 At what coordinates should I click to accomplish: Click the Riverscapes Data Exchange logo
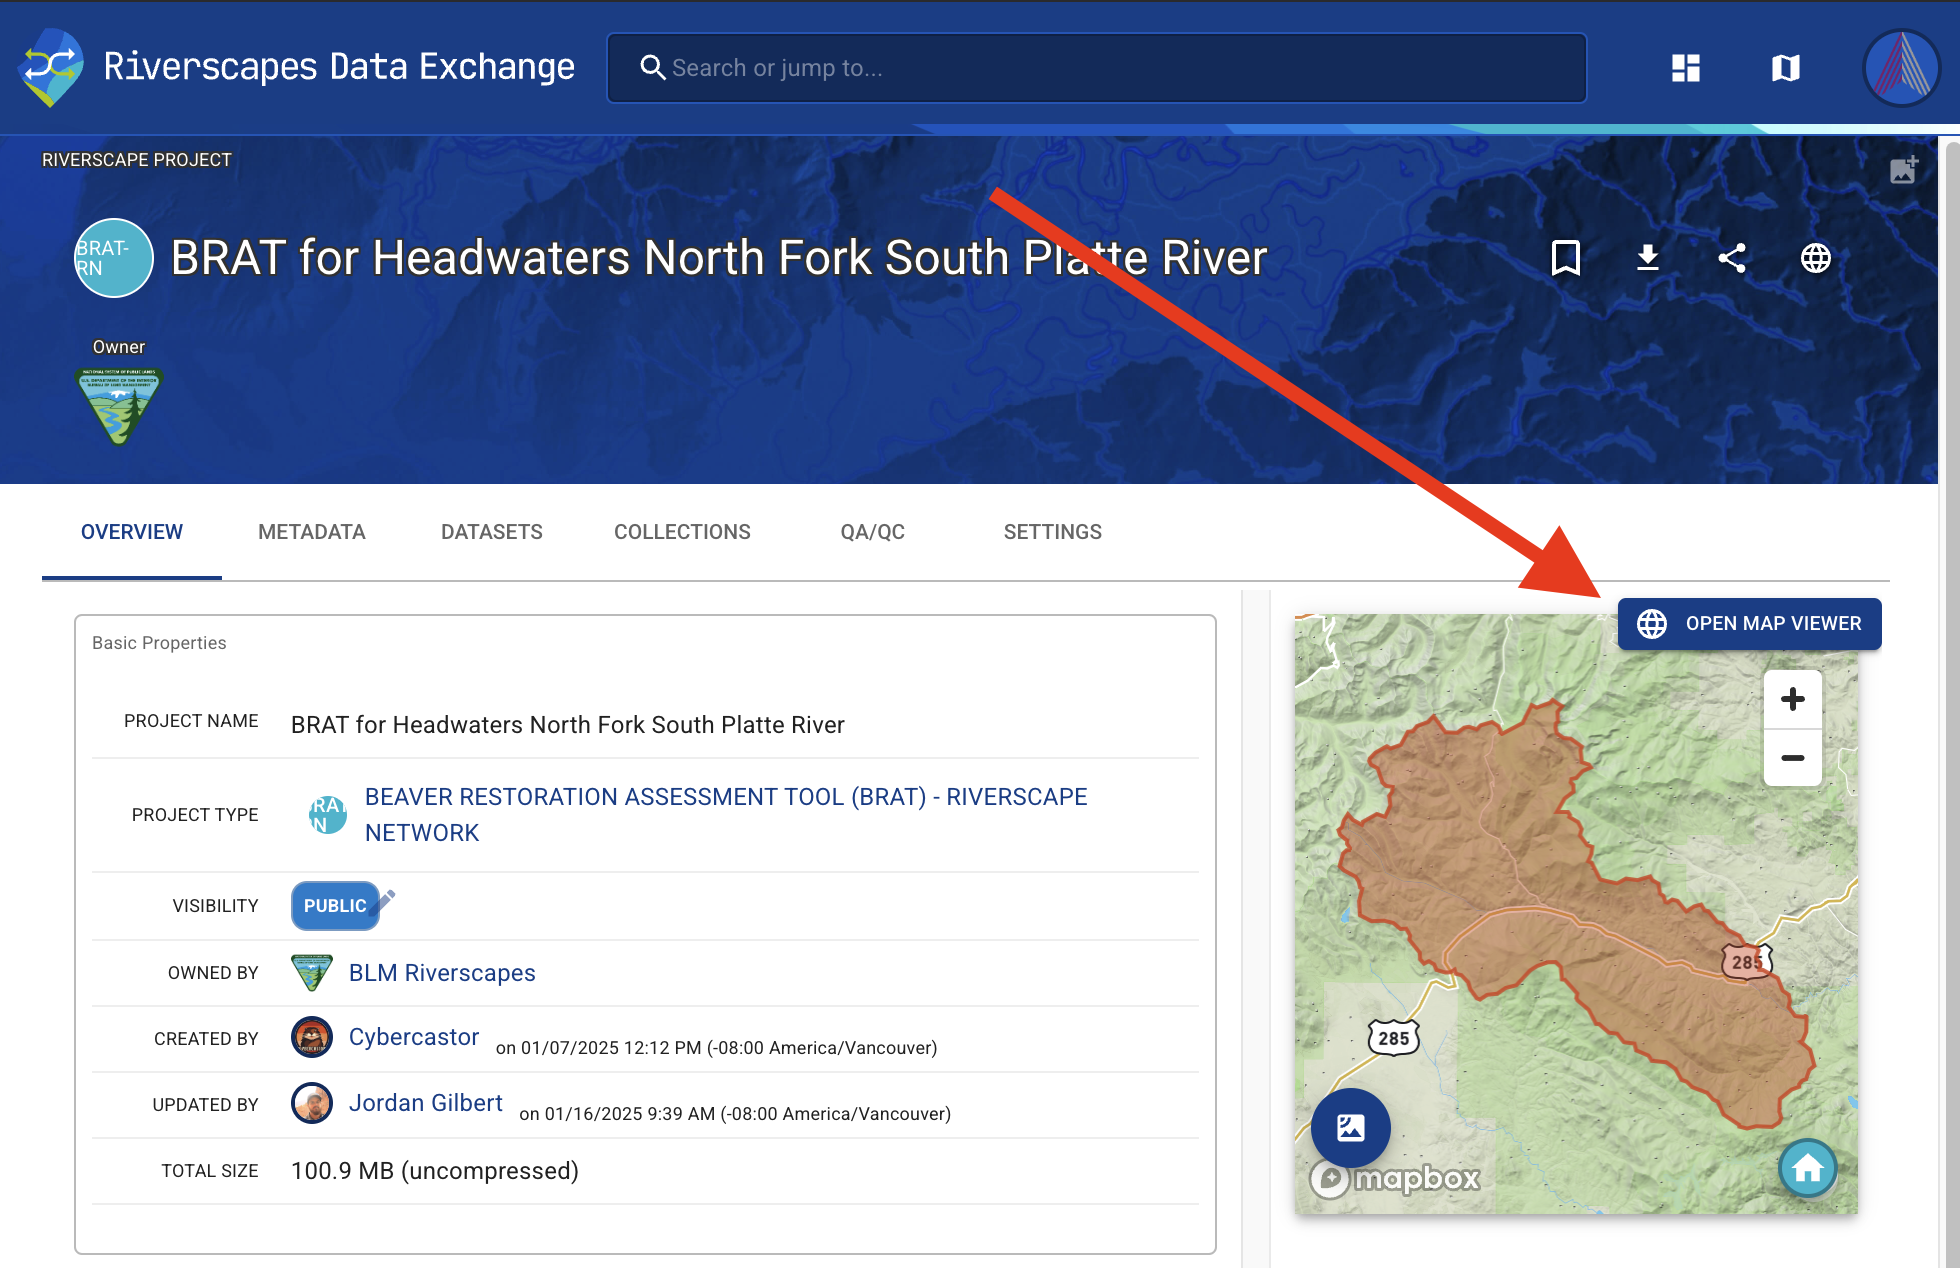51,67
